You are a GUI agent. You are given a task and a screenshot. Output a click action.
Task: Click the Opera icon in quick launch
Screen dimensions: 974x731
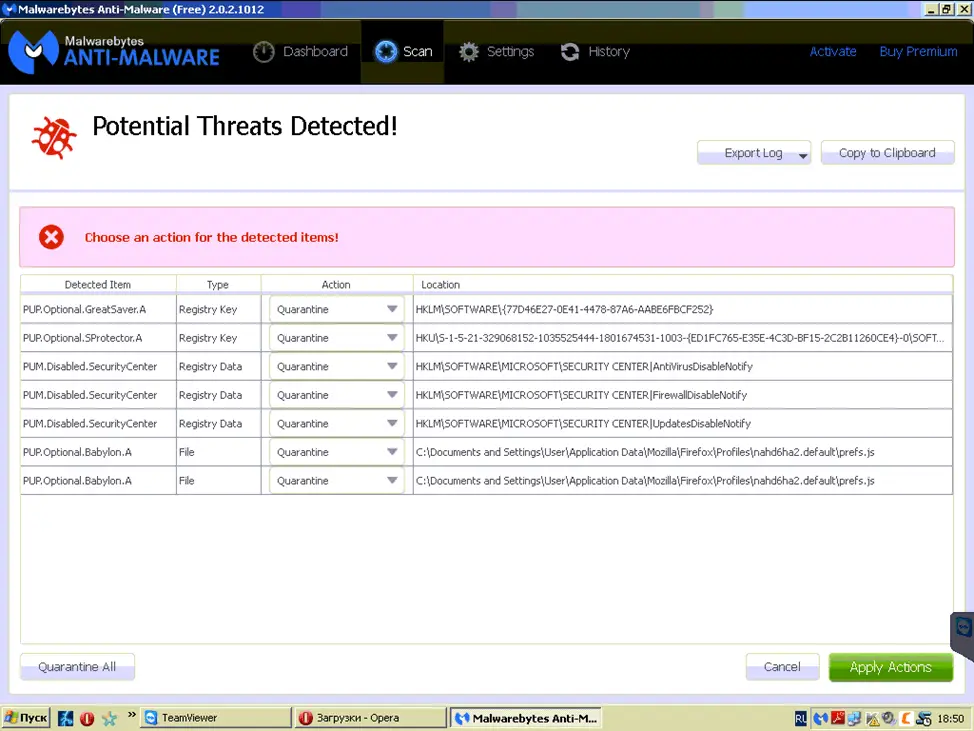pos(87,718)
